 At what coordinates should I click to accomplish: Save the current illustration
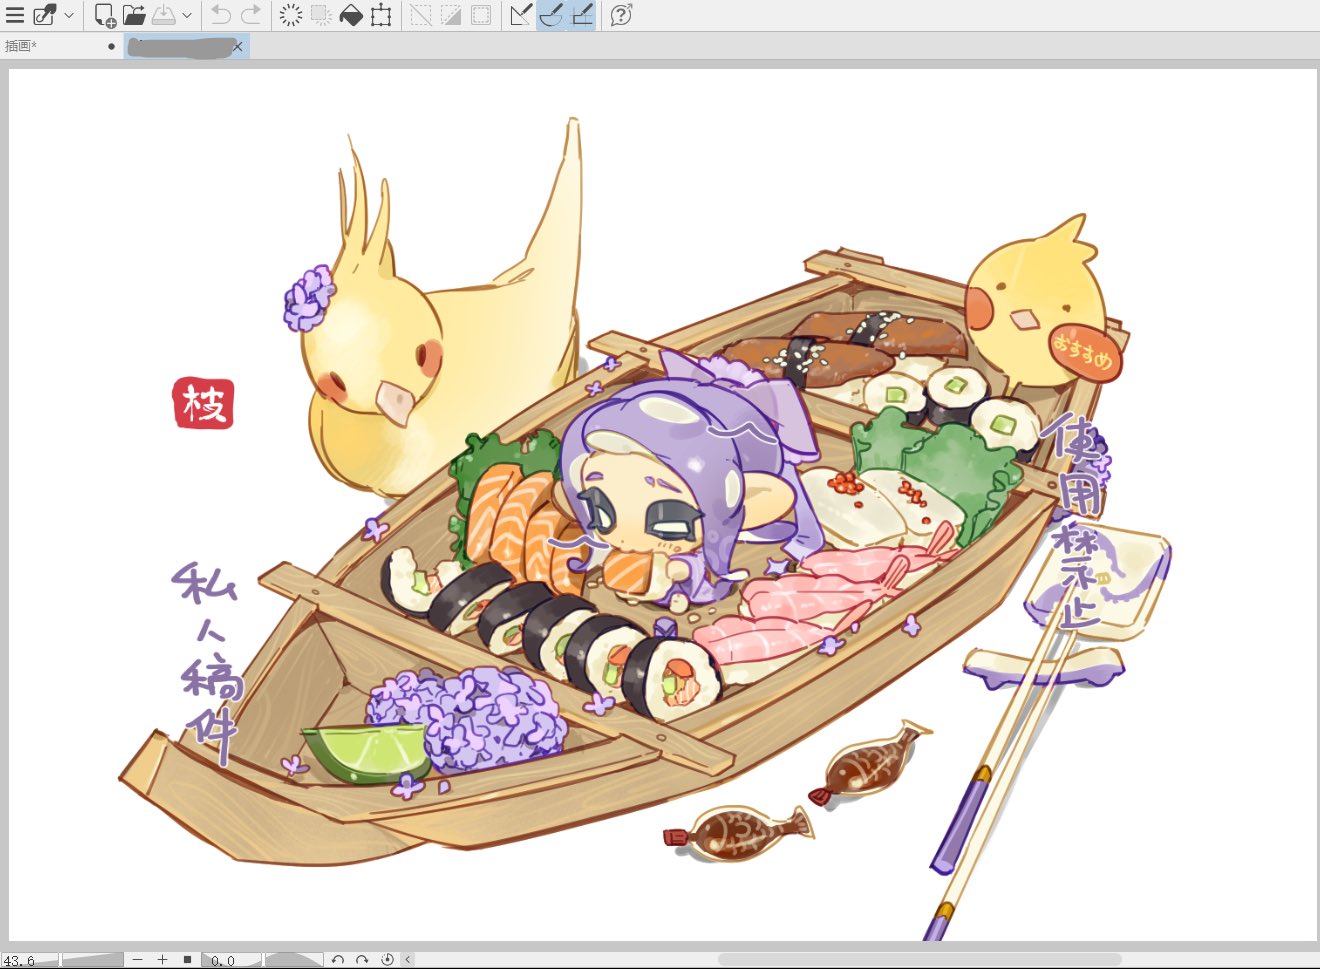163,15
